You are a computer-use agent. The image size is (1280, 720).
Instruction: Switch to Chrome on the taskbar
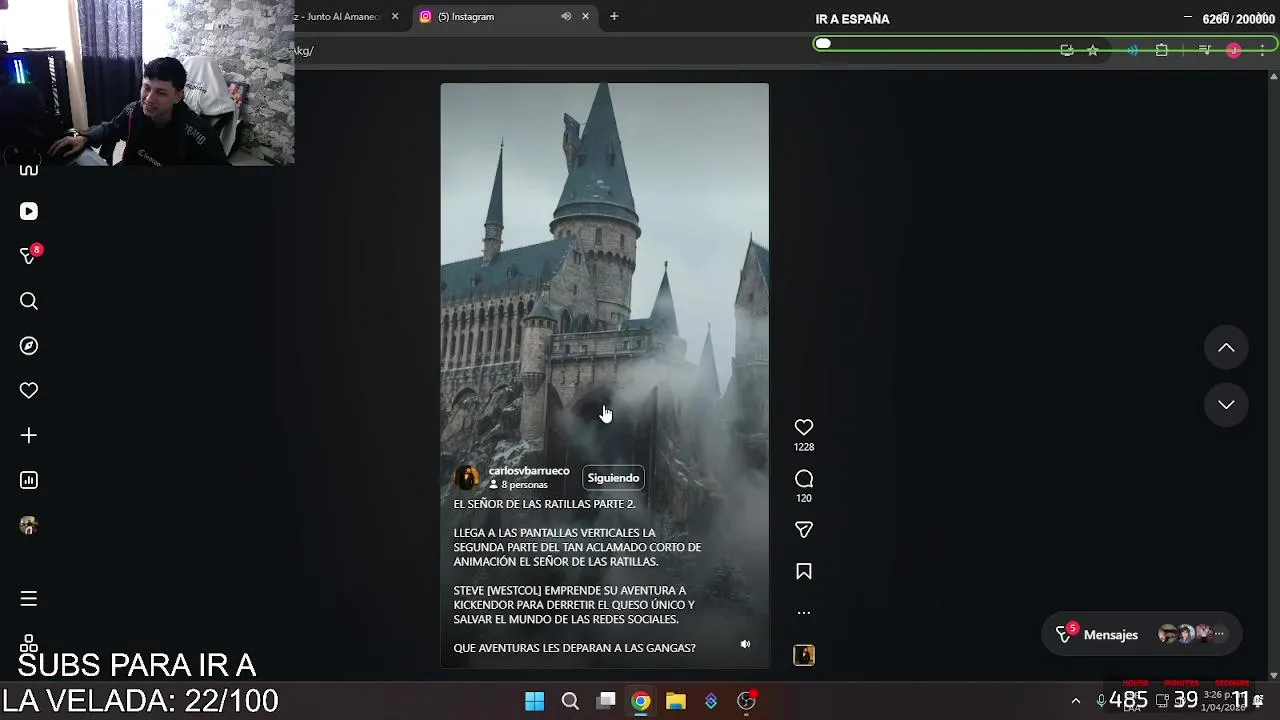pyautogui.click(x=641, y=701)
